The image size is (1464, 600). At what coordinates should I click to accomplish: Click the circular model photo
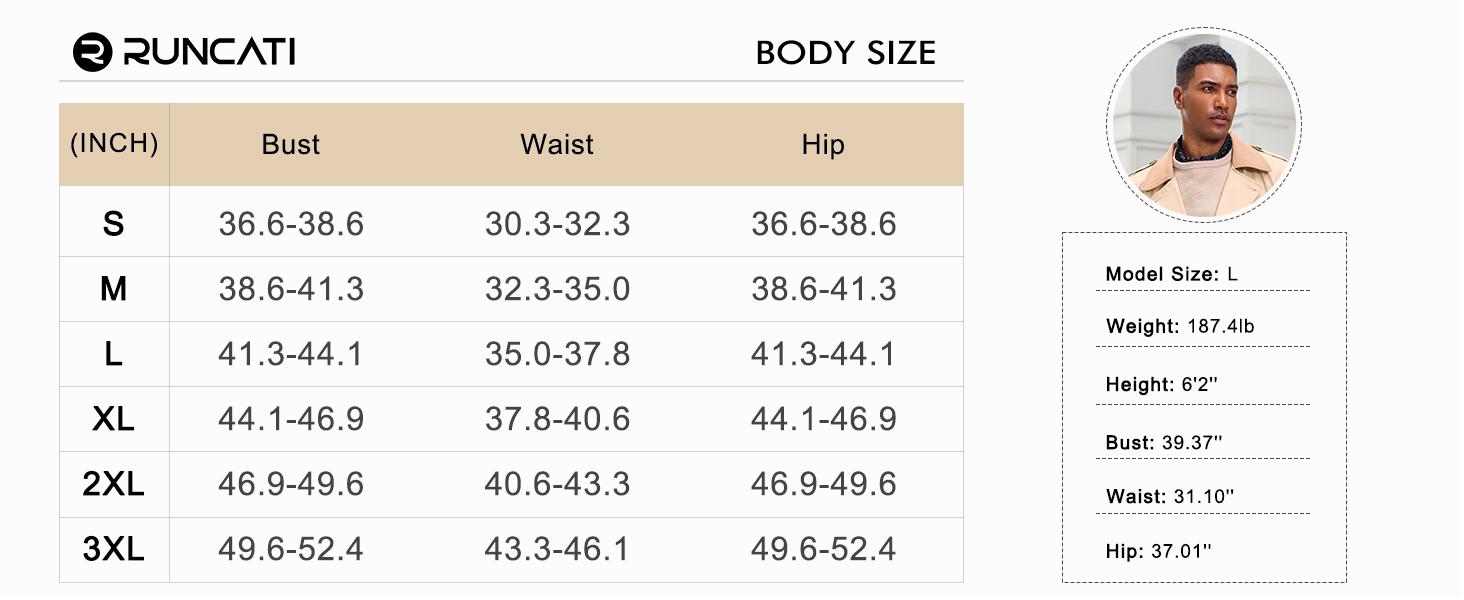click(x=1204, y=124)
